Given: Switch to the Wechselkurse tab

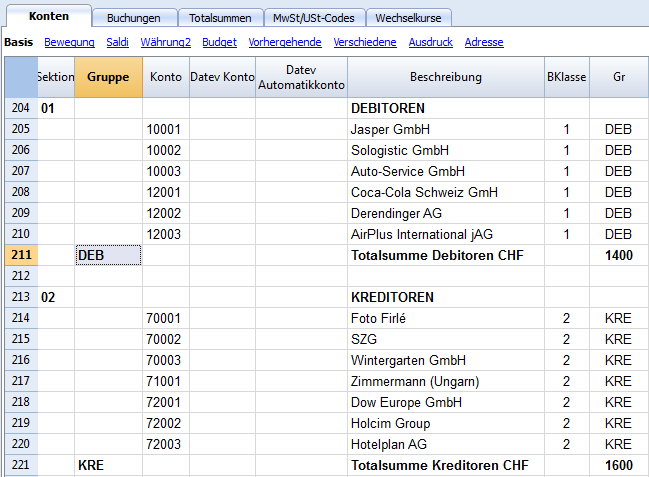Looking at the screenshot, I should [409, 18].
